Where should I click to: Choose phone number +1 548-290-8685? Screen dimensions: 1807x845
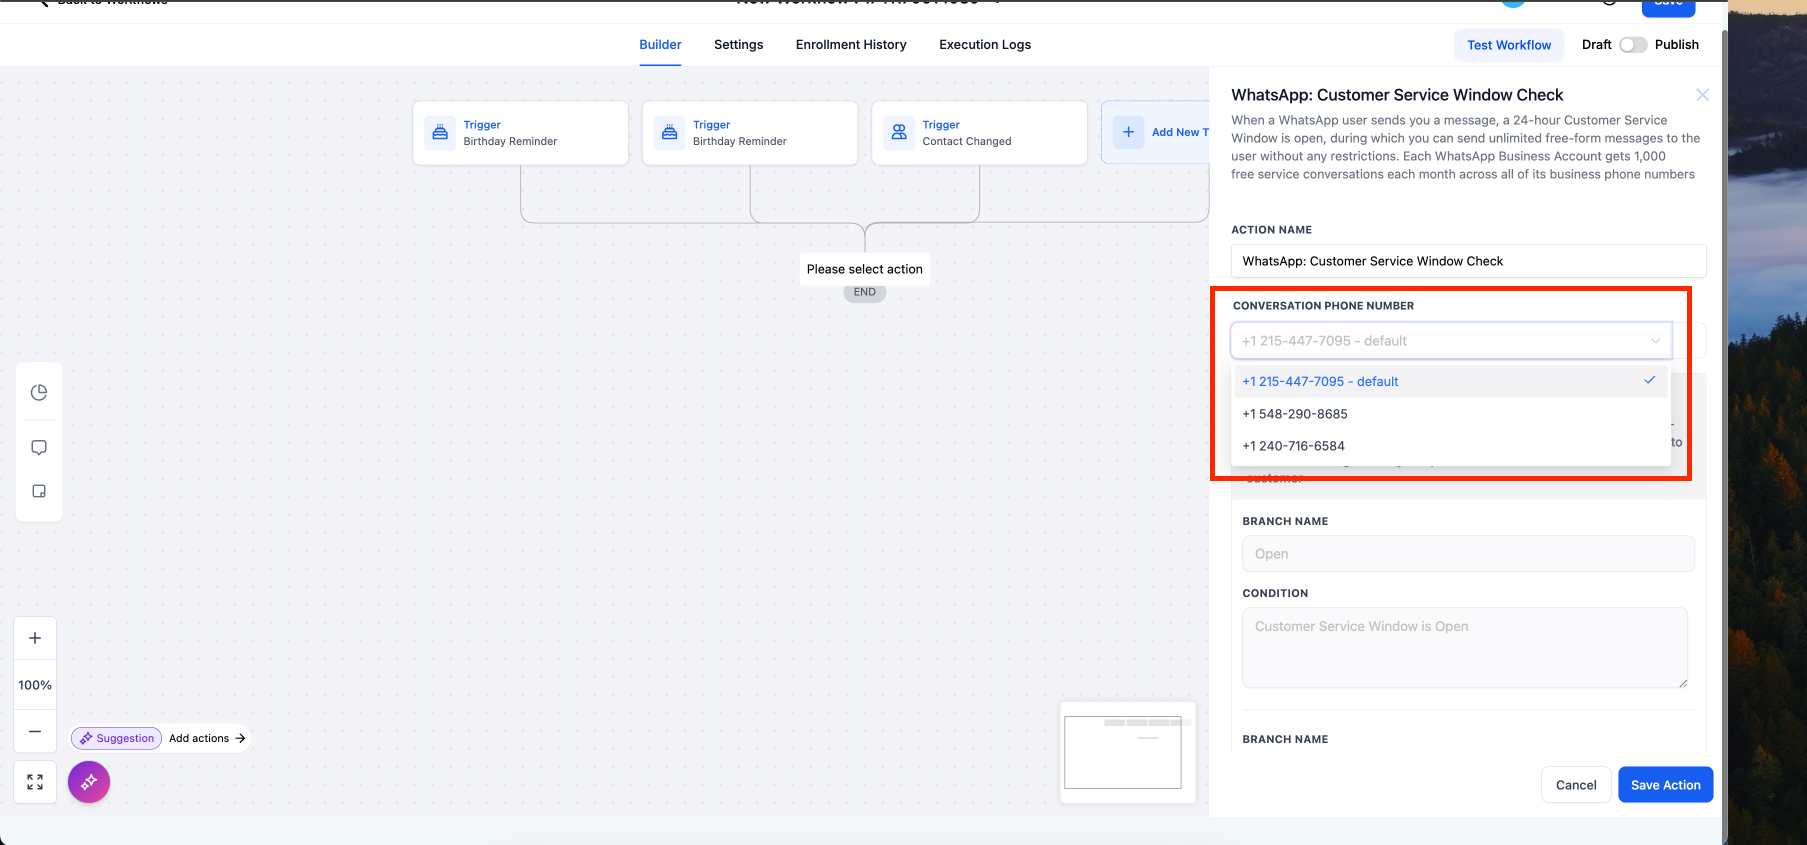1450,414
